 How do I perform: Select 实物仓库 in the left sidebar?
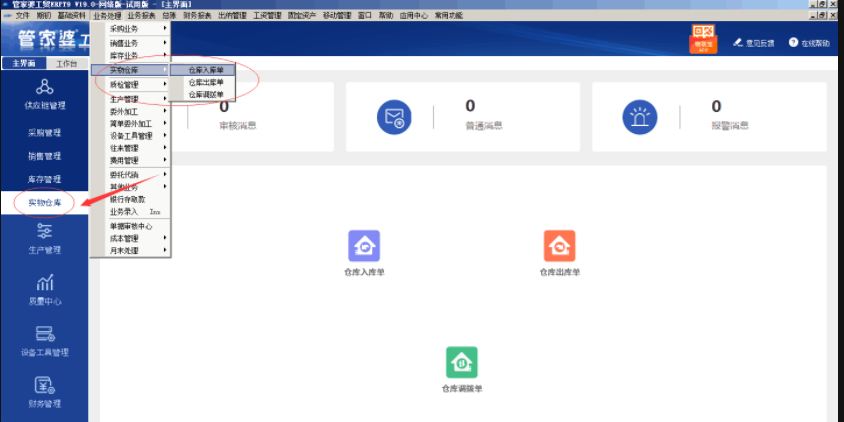(x=44, y=203)
